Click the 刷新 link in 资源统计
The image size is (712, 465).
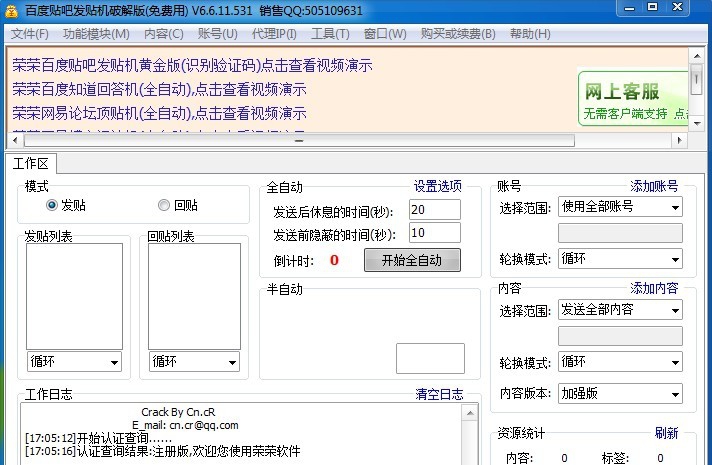click(x=666, y=433)
